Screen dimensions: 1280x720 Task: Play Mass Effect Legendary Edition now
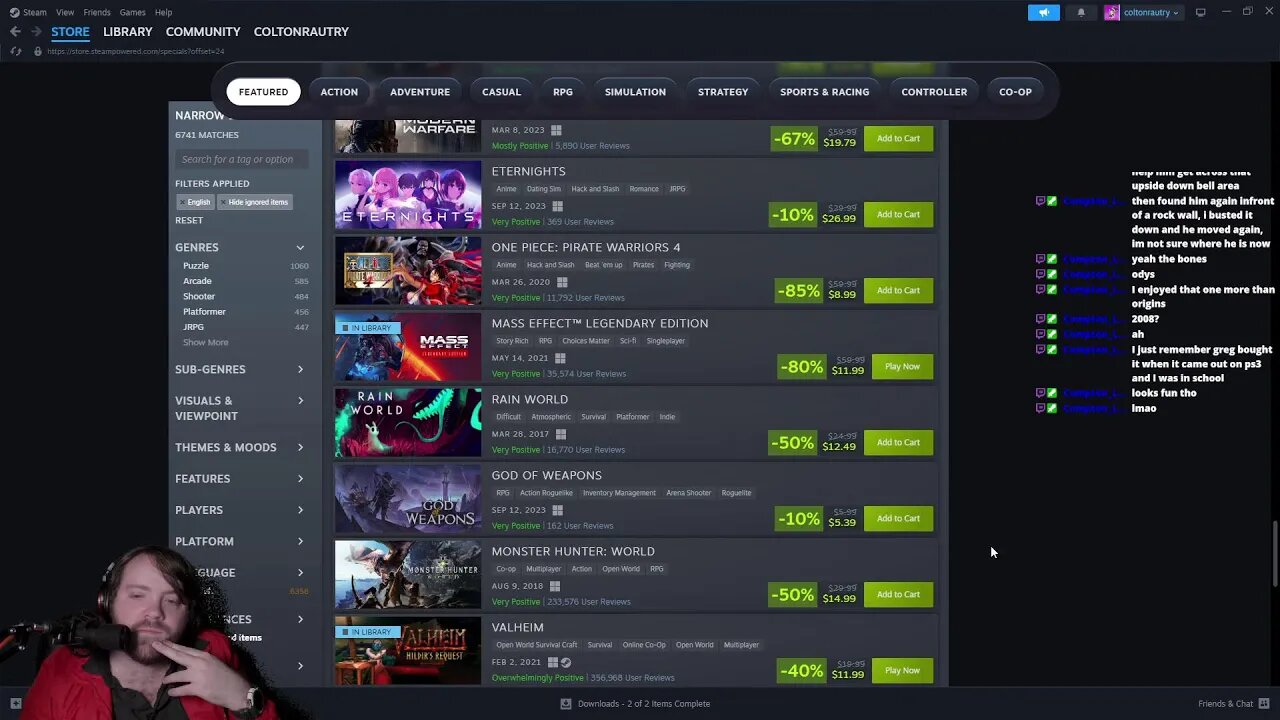coord(902,366)
